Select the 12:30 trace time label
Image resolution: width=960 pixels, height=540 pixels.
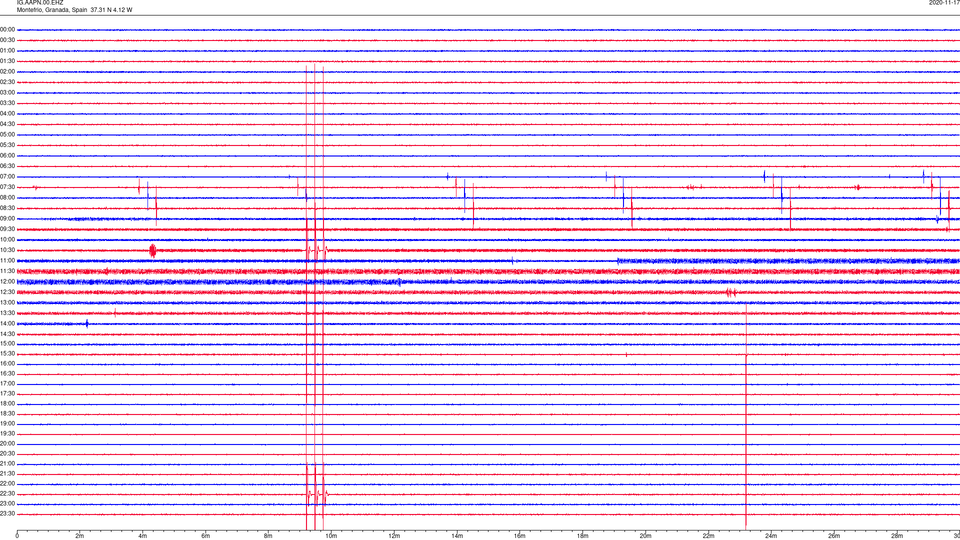7,292
